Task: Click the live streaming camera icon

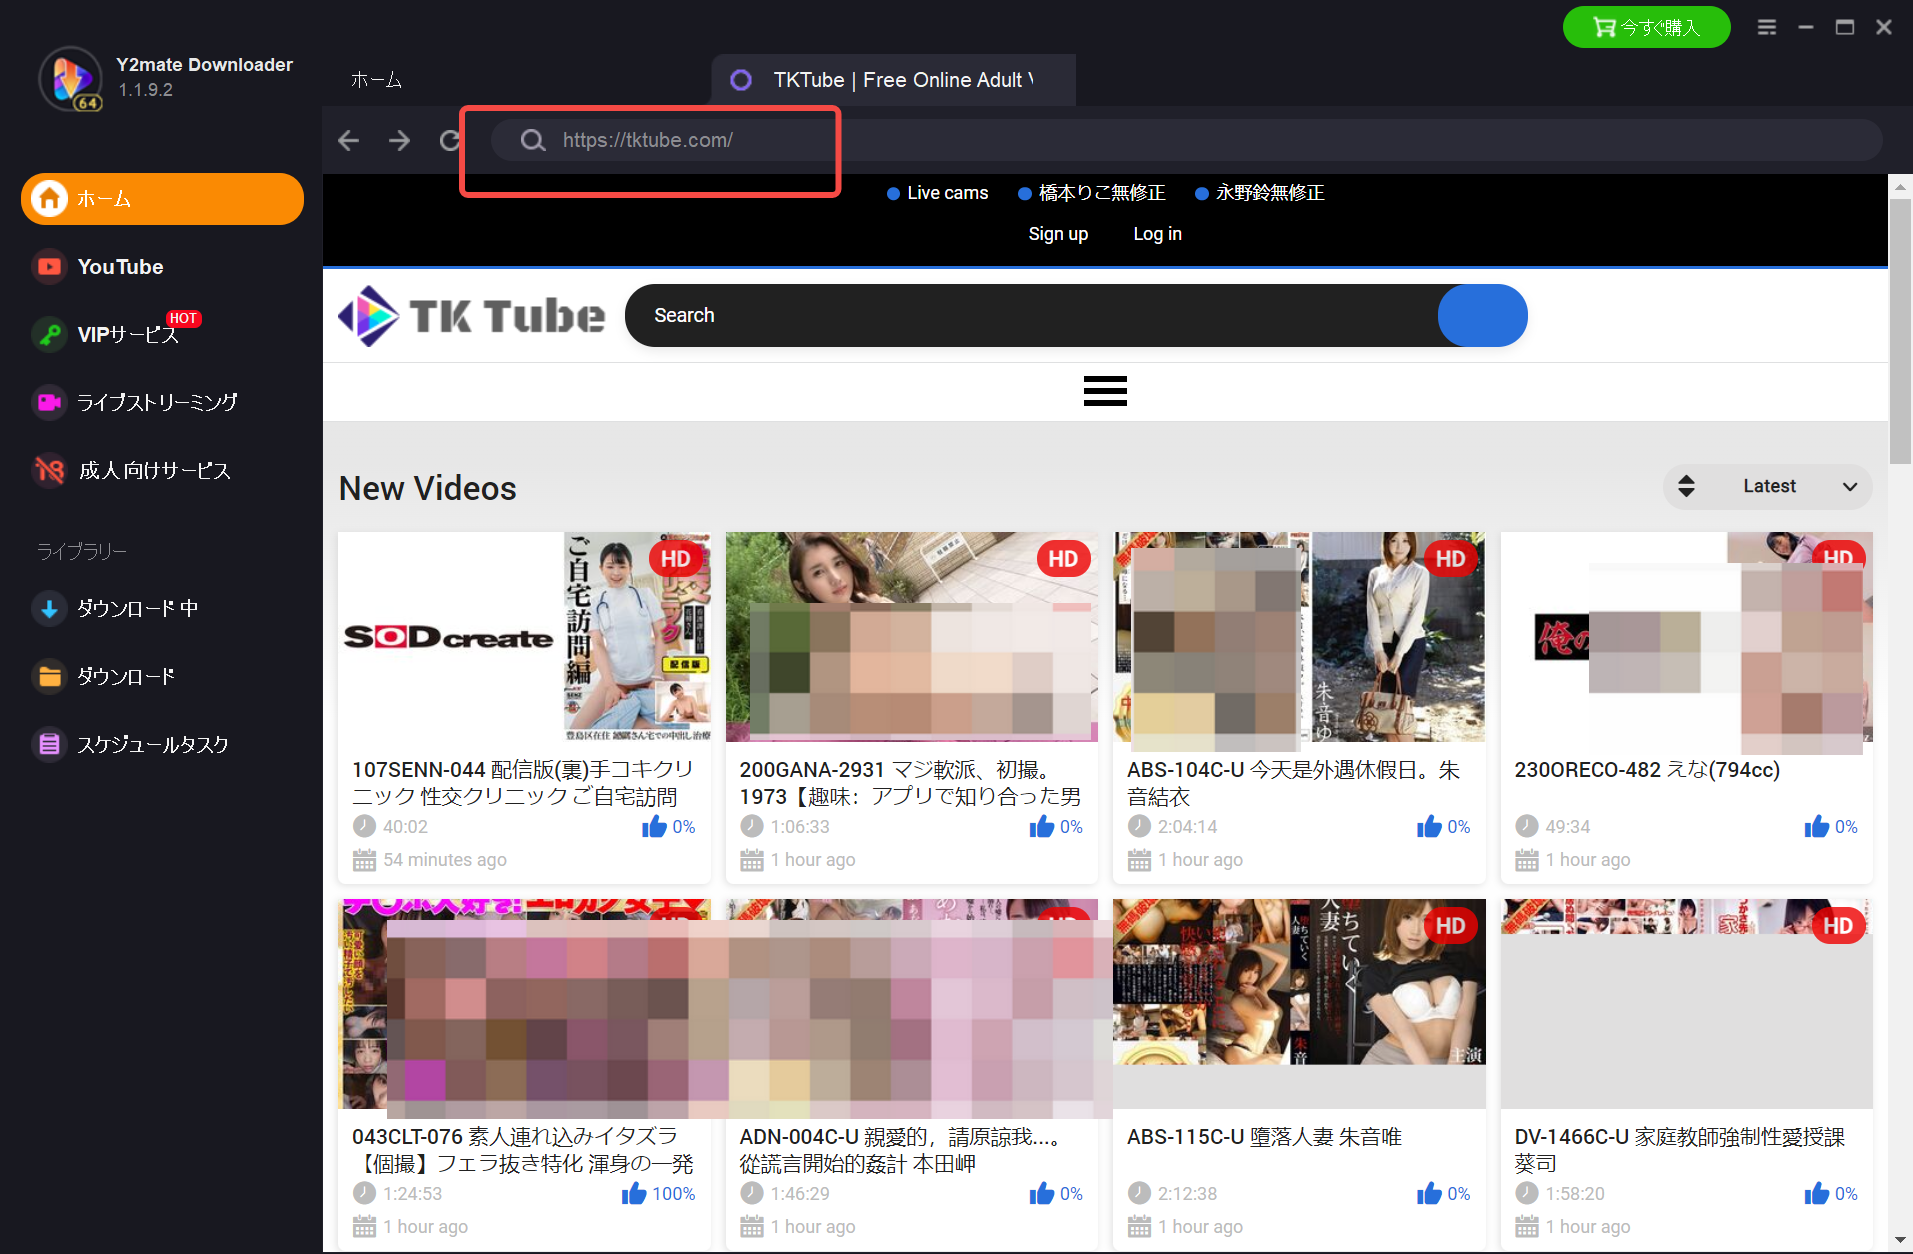Action: (49, 402)
